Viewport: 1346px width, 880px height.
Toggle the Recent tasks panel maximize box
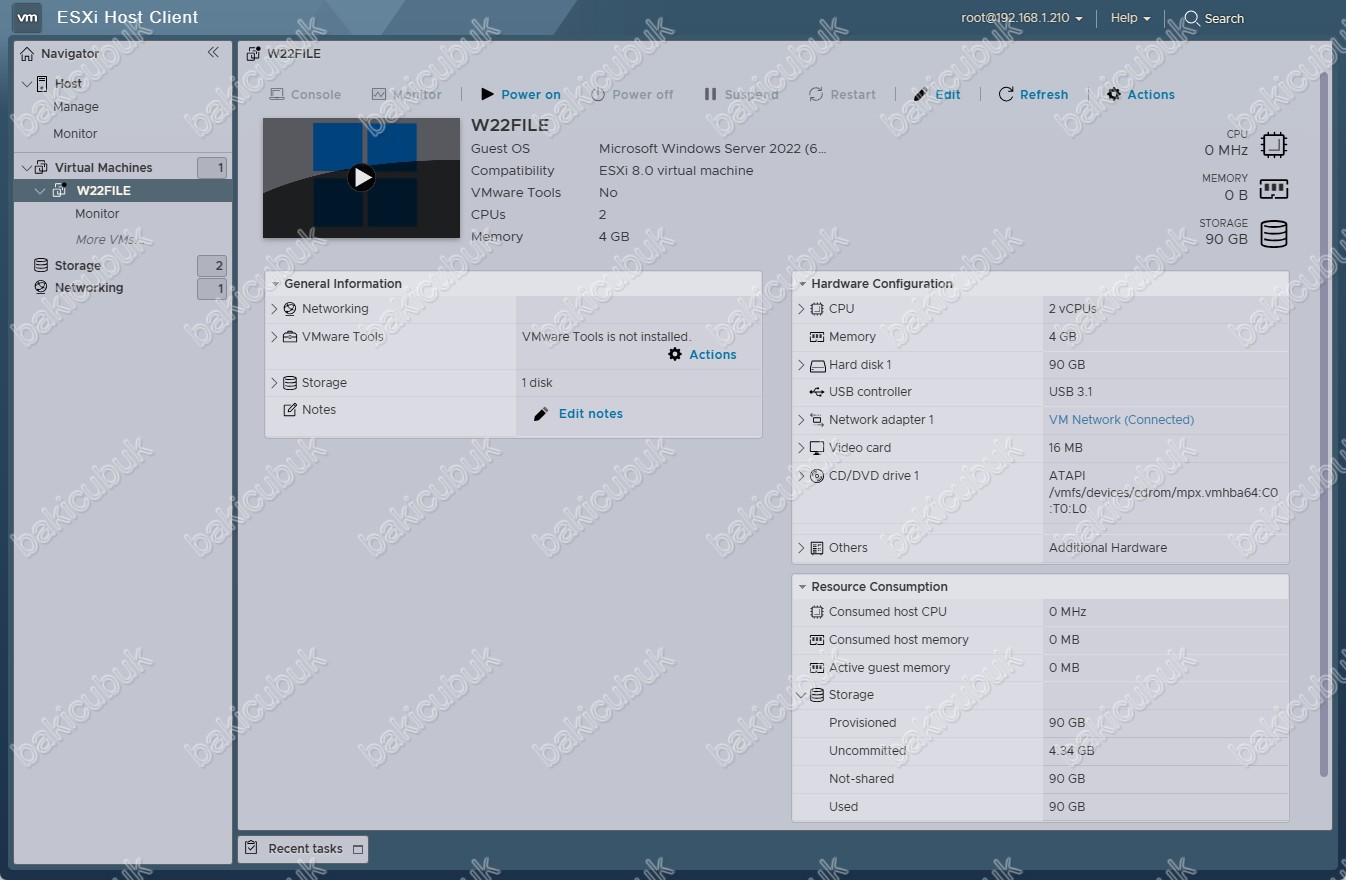(x=358, y=849)
